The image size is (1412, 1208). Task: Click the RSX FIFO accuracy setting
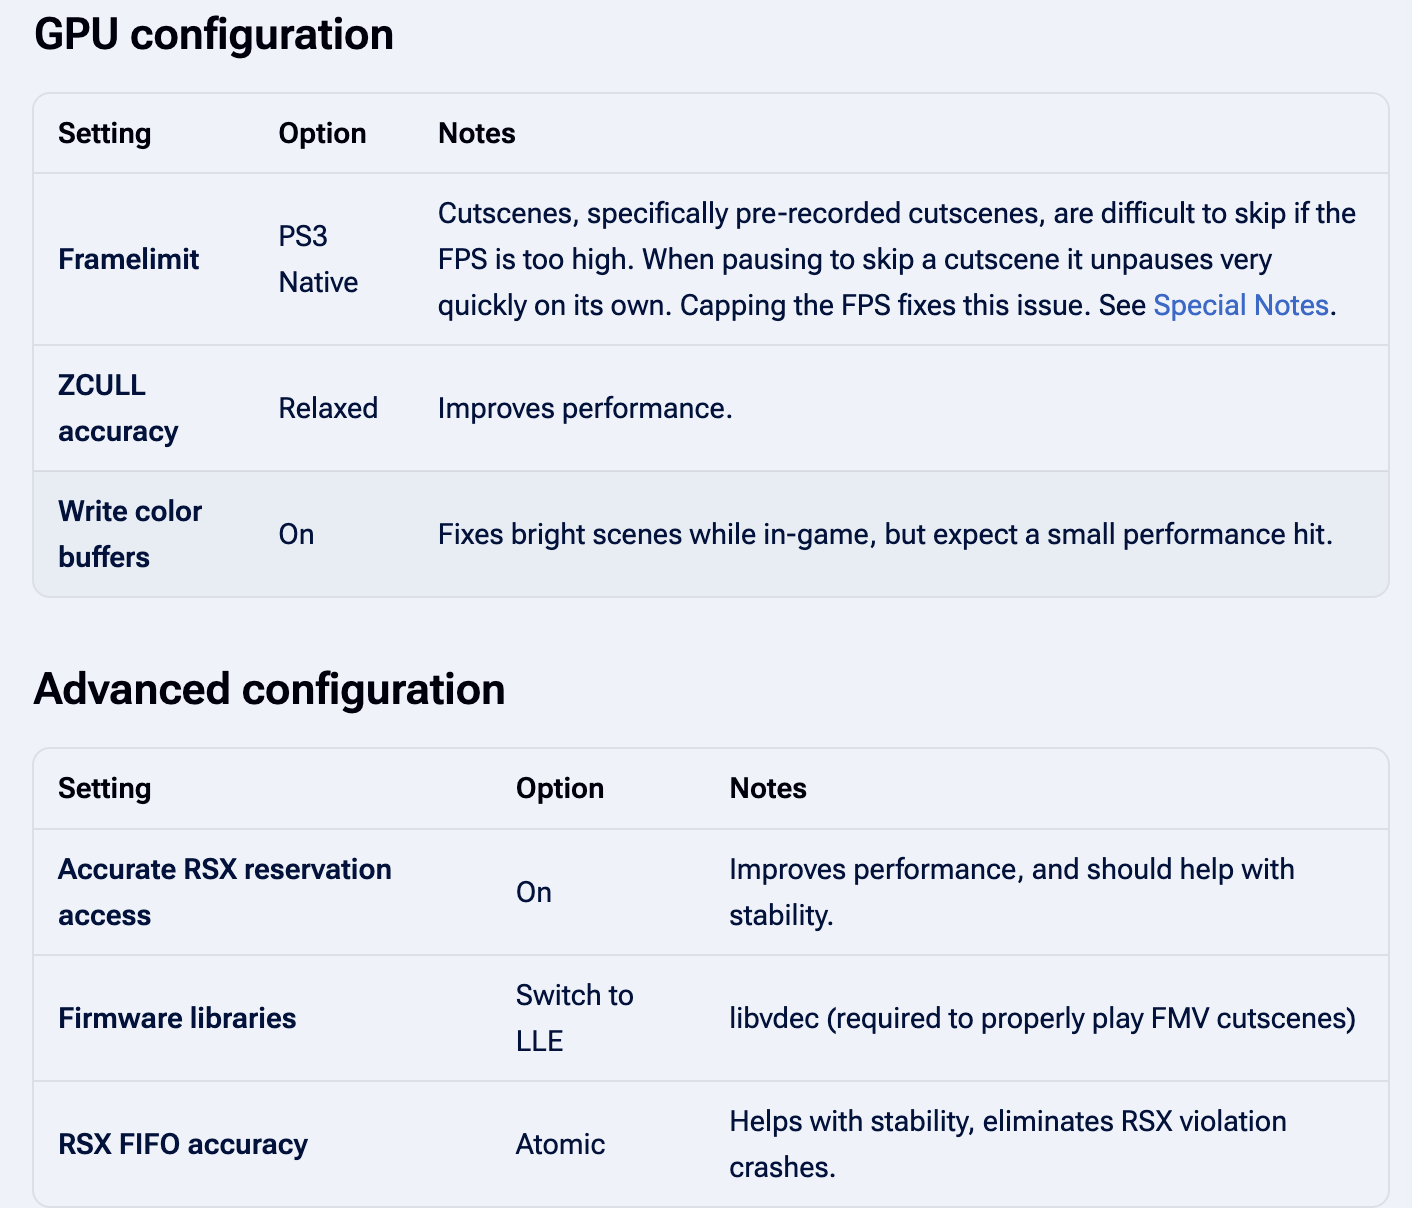point(183,1144)
